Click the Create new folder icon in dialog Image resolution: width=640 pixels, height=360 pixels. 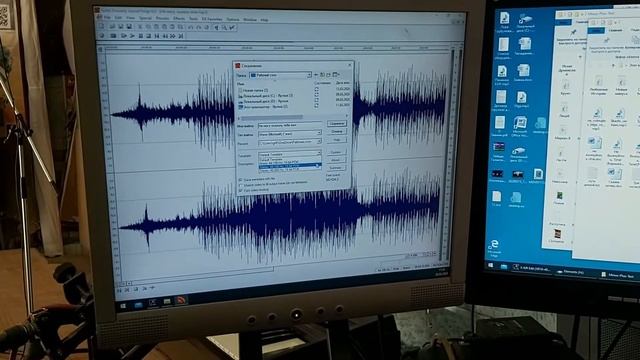[328, 75]
